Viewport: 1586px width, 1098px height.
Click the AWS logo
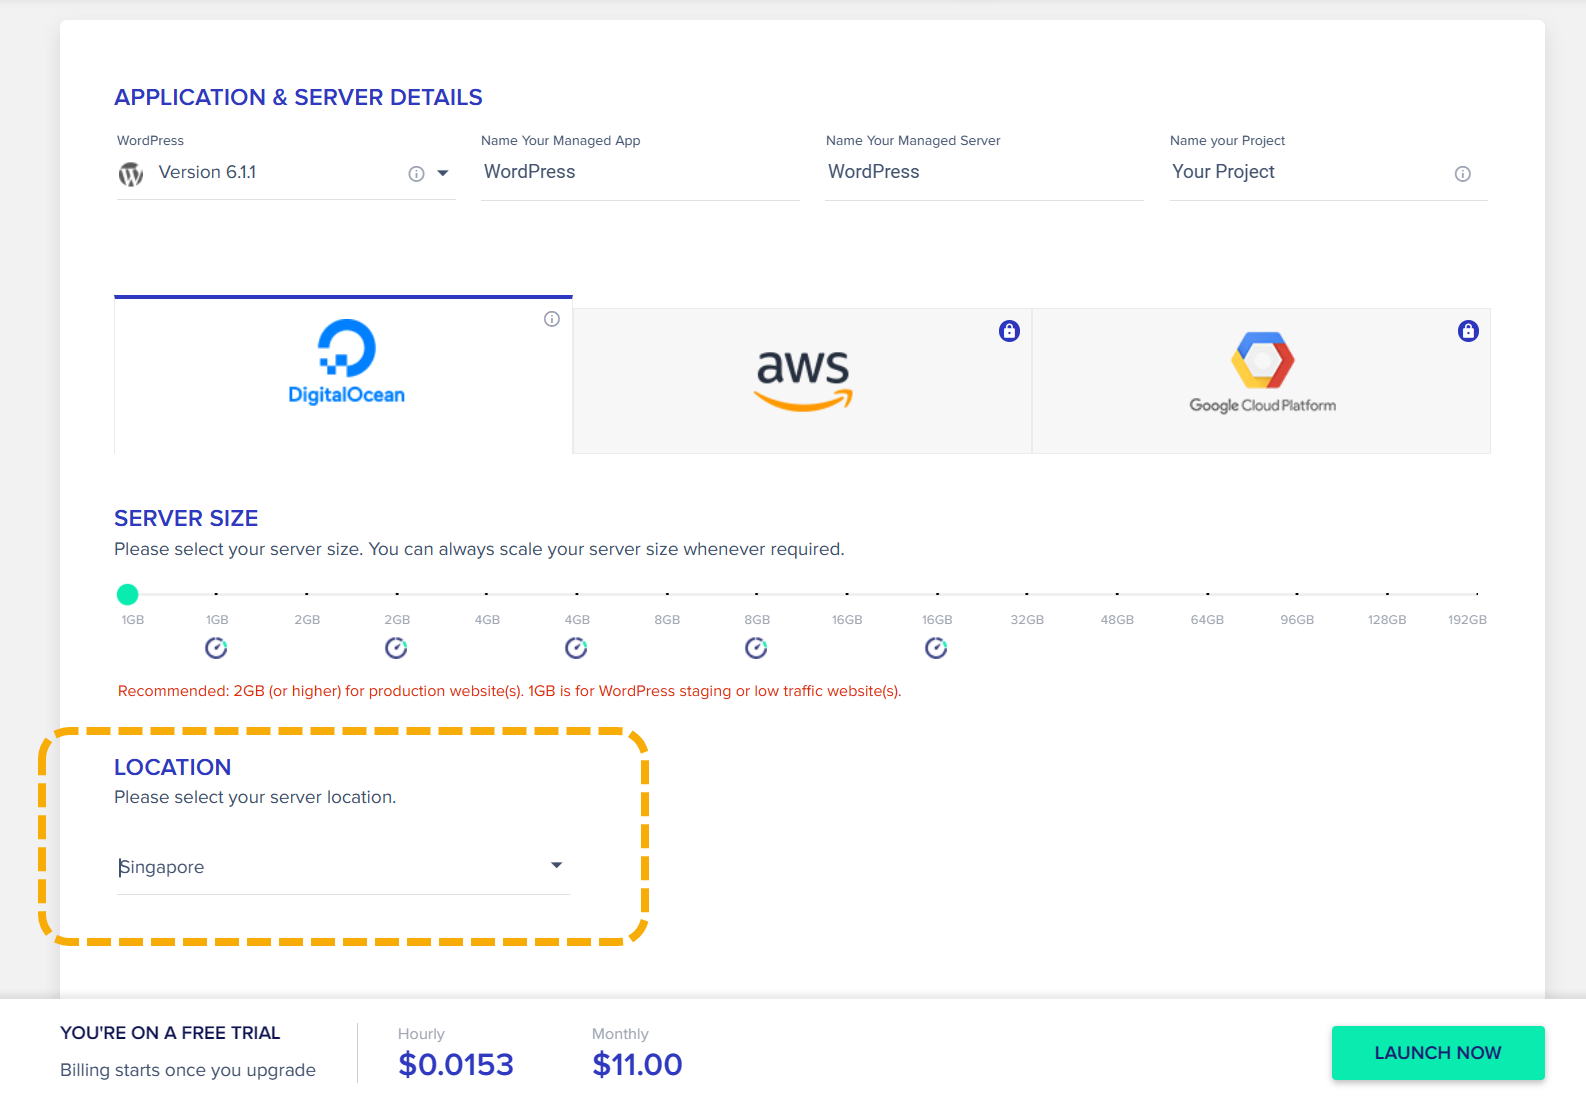coord(803,381)
